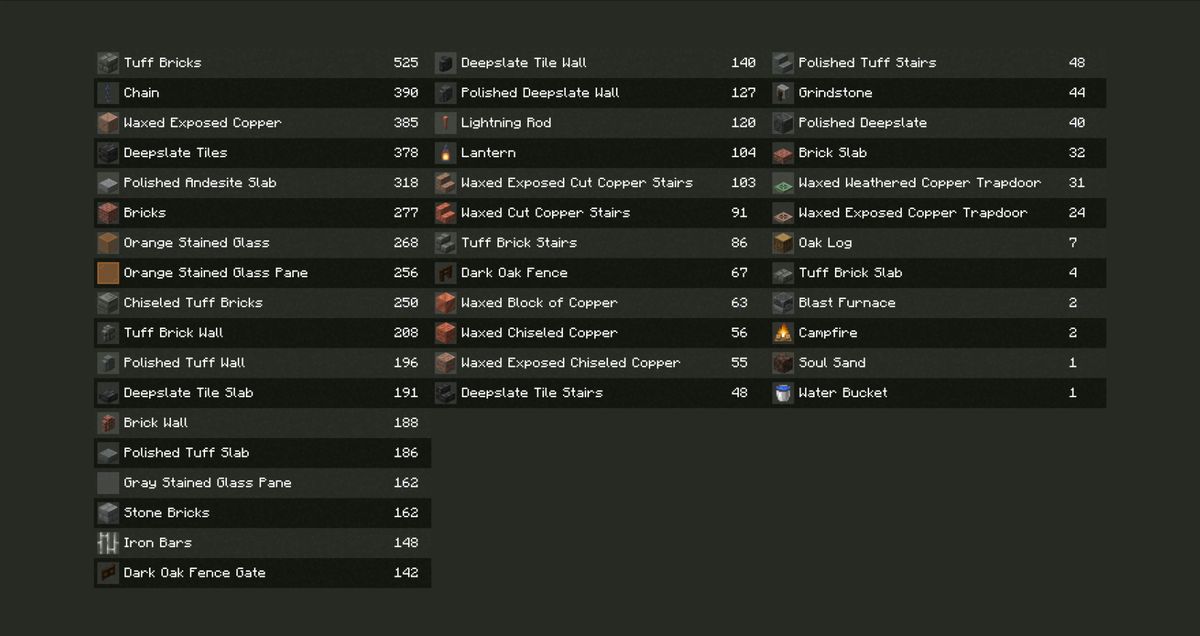Screen dimensions: 1200x636
Task: Click the Dark Oak Fence Gate row
Action: (263, 573)
